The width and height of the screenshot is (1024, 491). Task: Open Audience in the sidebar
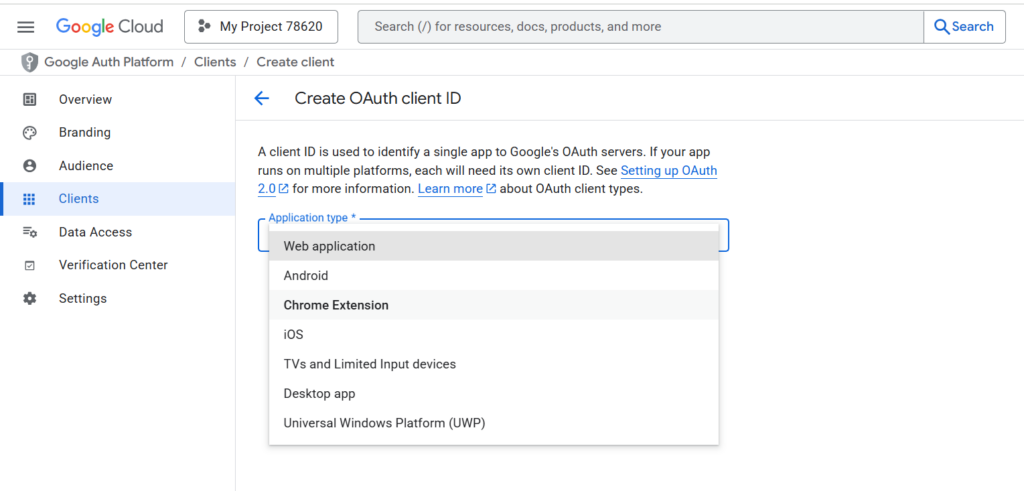(x=118, y=166)
